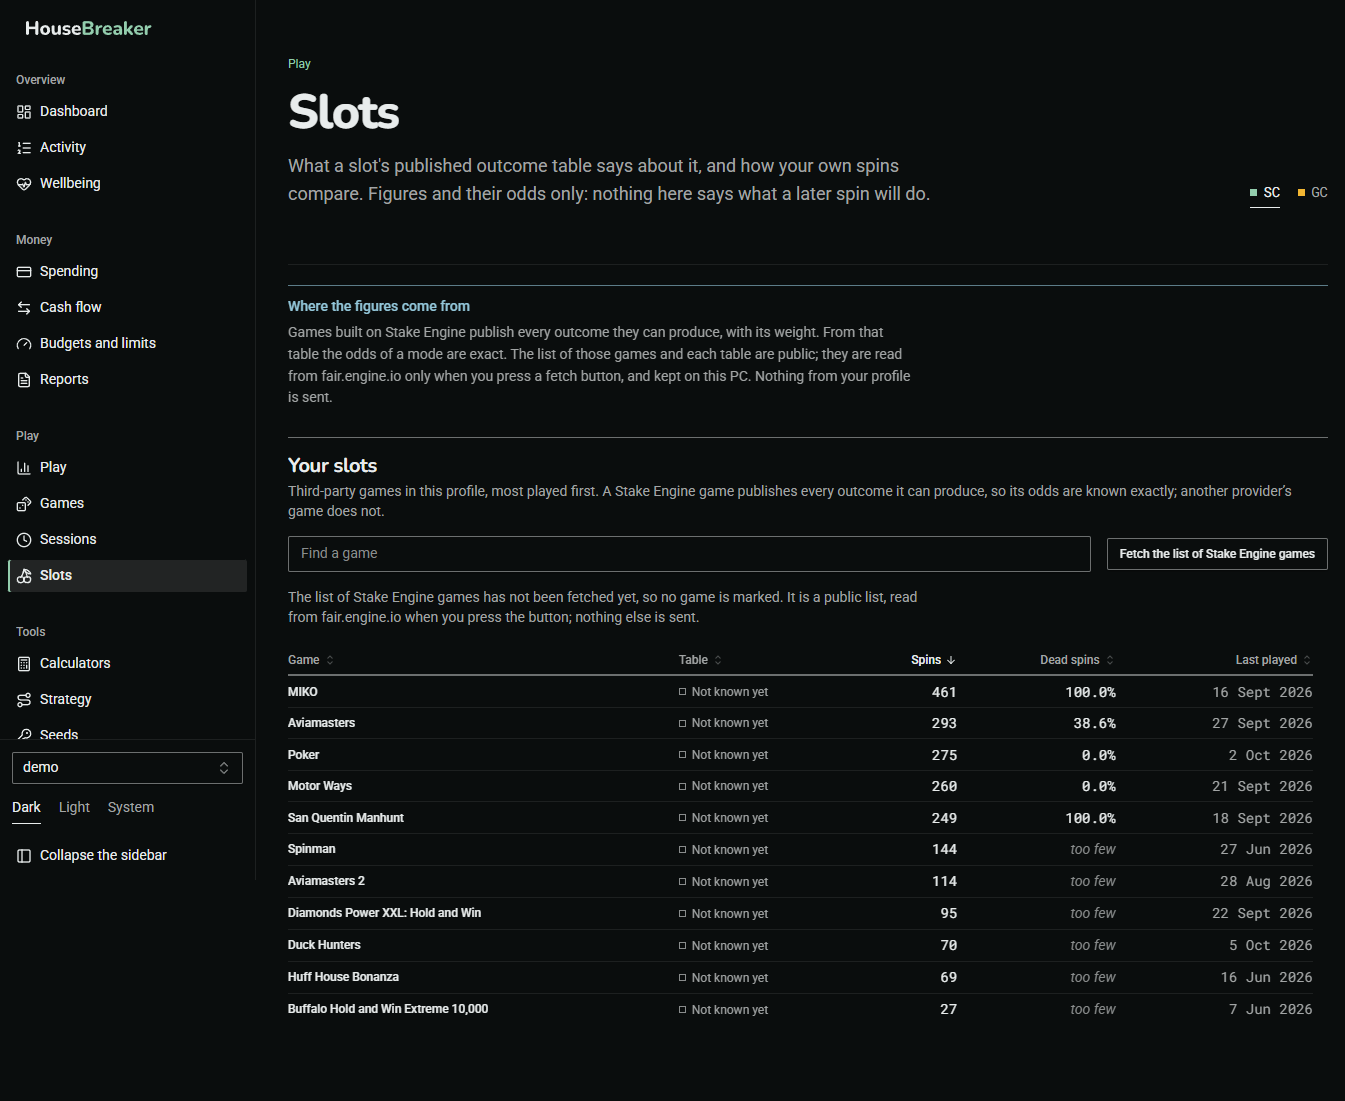The height and width of the screenshot is (1101, 1345).
Task: Click the HouseBreaker logo
Action: 88,29
